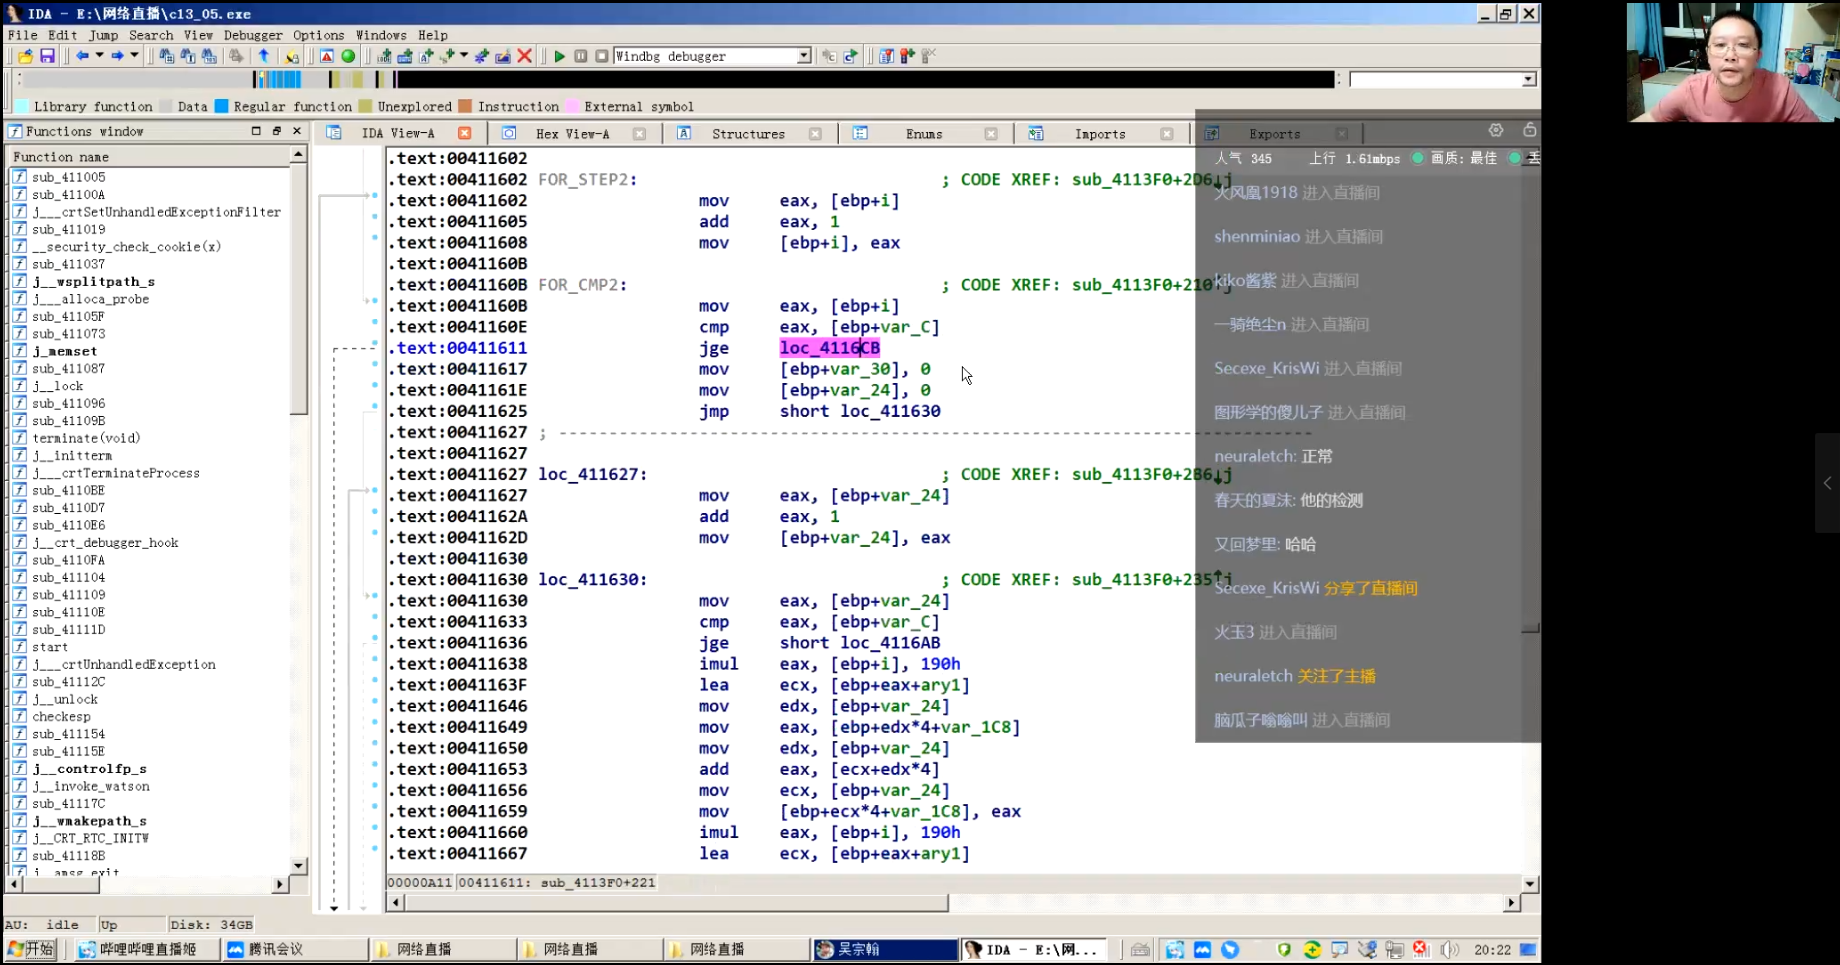Start the debugger process with green play
The image size is (1840, 965).
click(x=559, y=56)
